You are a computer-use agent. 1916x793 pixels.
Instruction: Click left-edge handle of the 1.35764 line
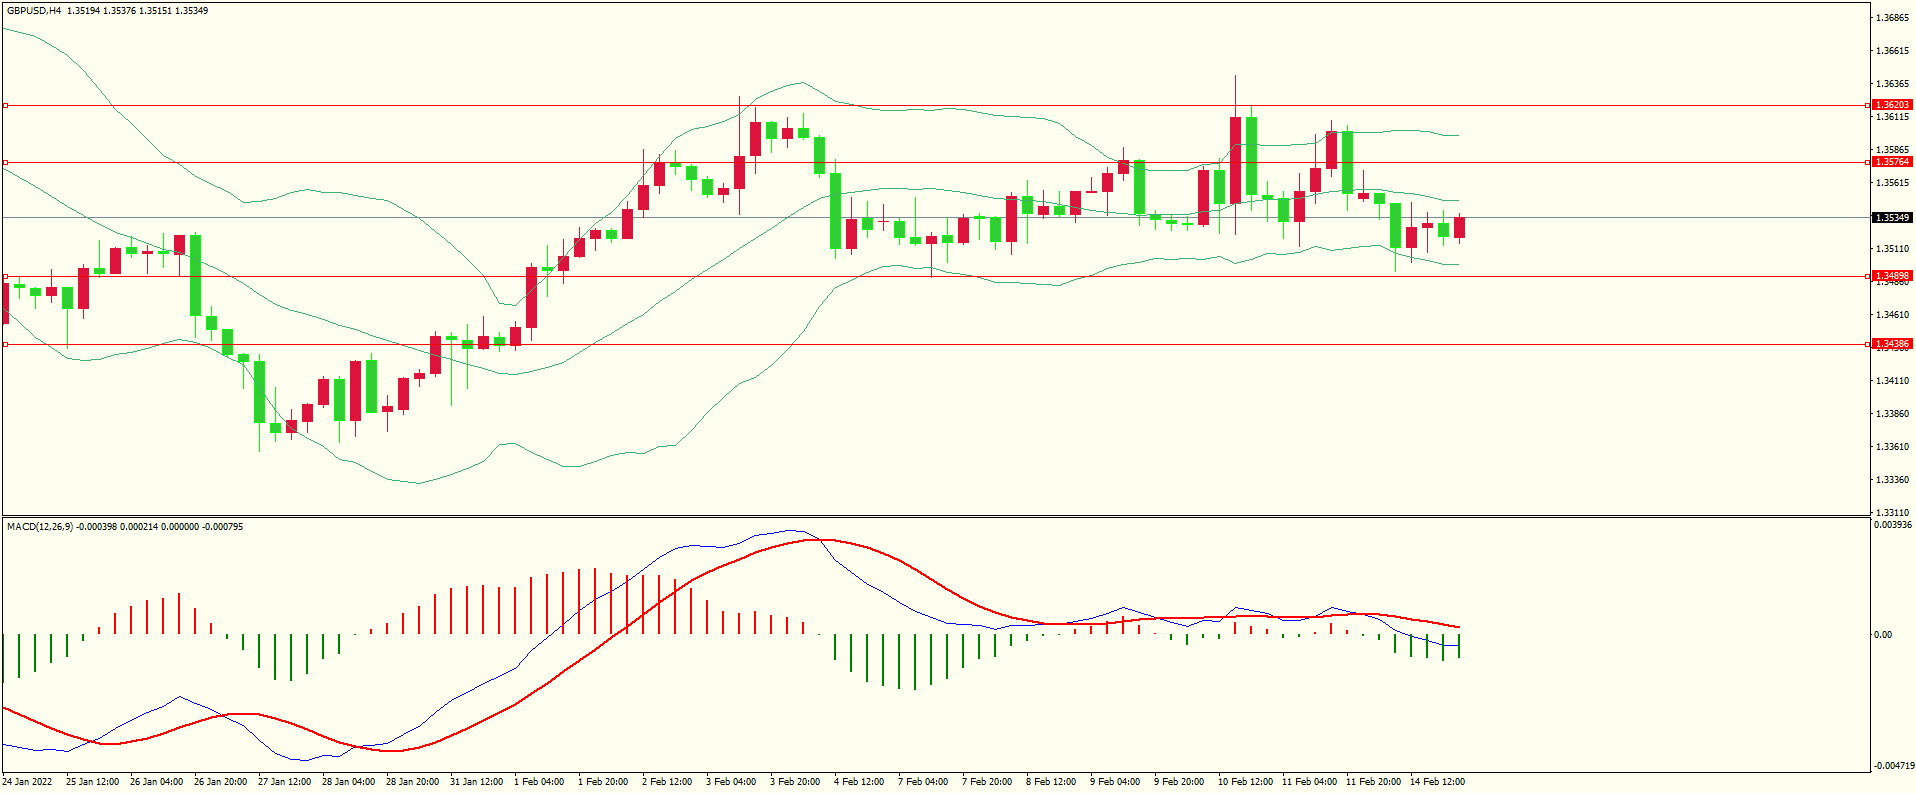click(5, 162)
